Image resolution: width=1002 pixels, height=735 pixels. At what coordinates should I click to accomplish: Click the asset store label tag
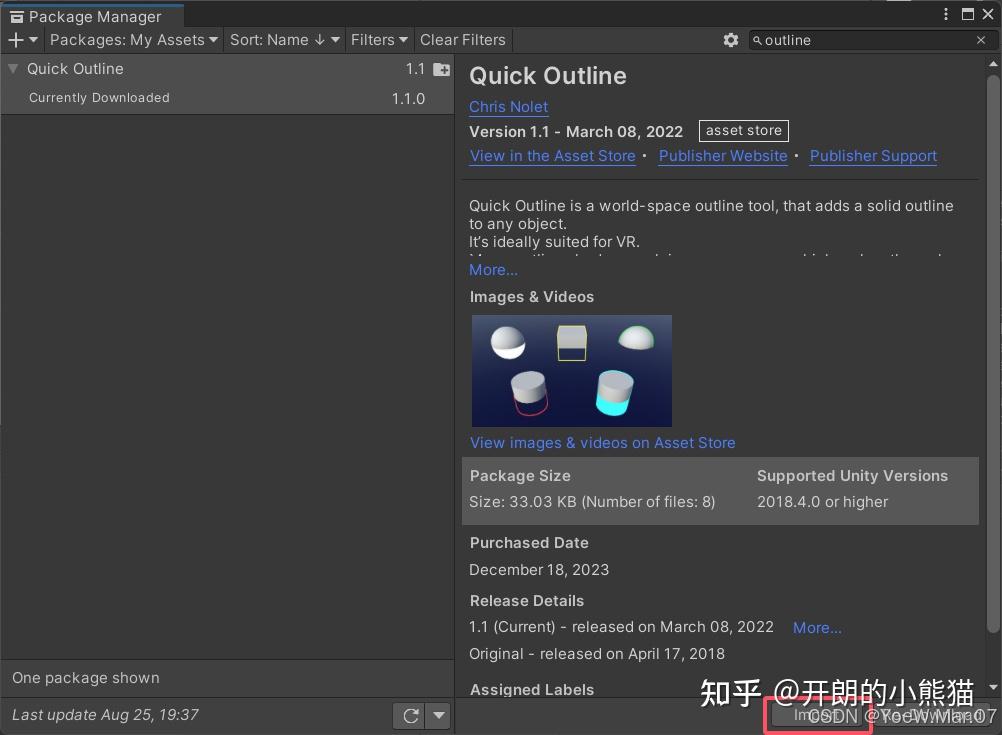[x=743, y=130]
